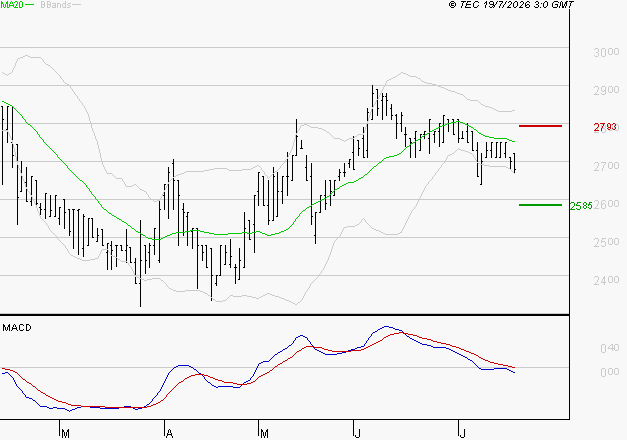Click the 2400 price axis label
This screenshot has height=440, width=627.
coord(606,280)
